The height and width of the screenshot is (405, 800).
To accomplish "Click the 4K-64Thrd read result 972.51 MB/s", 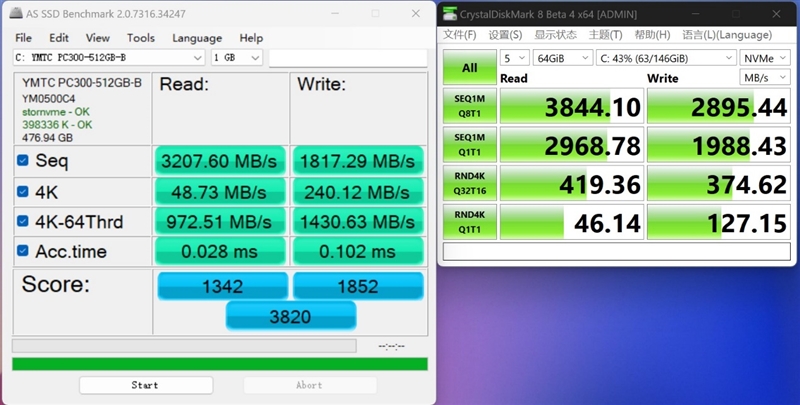I will pos(220,221).
